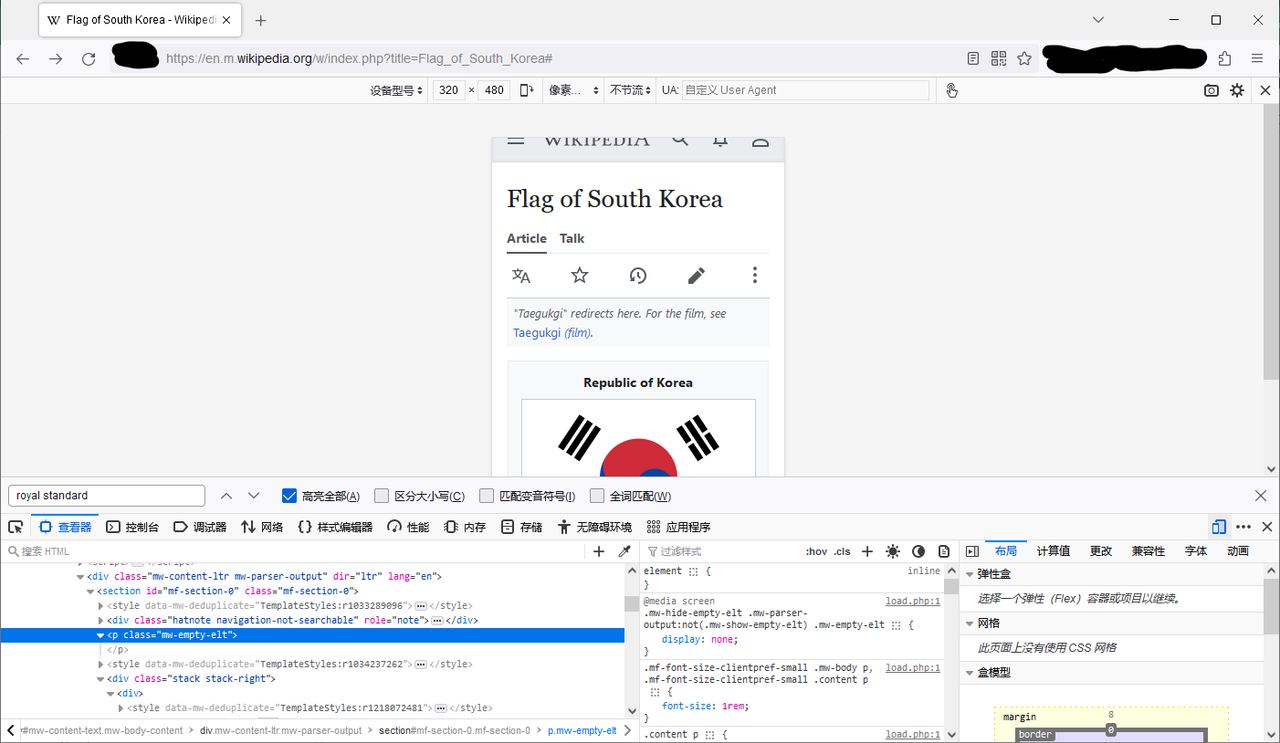Pick color with the eyedropper
This screenshot has height=743, width=1280.
coord(625,551)
